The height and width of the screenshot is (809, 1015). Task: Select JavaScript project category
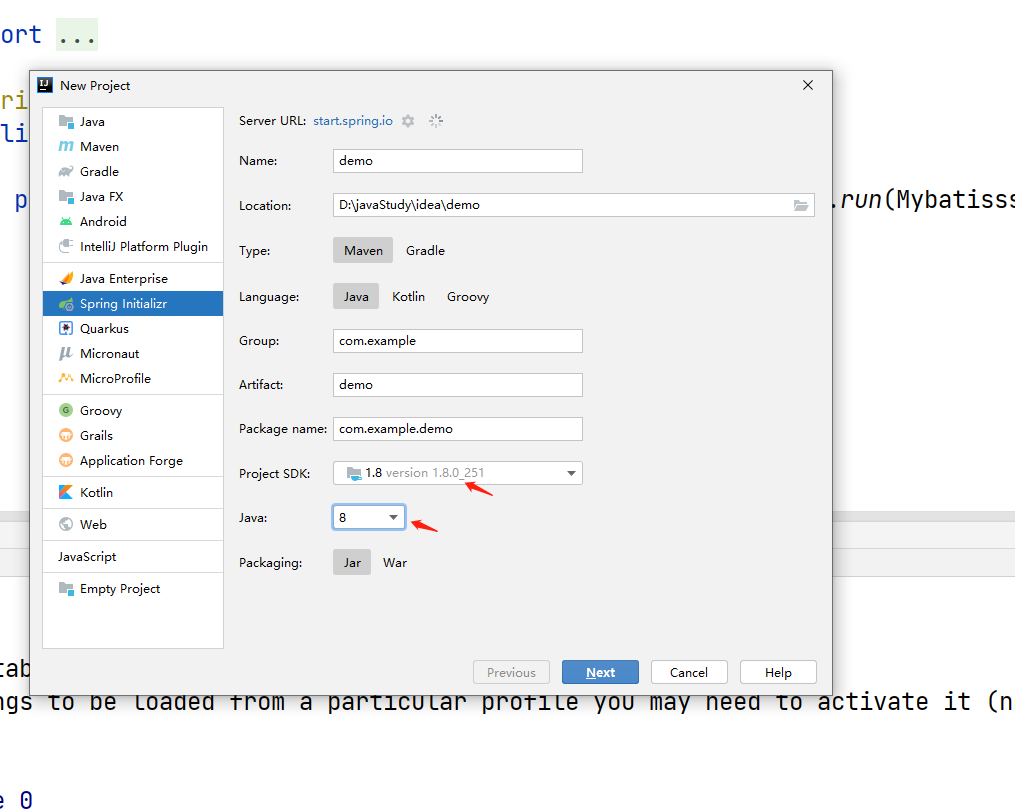133,557
